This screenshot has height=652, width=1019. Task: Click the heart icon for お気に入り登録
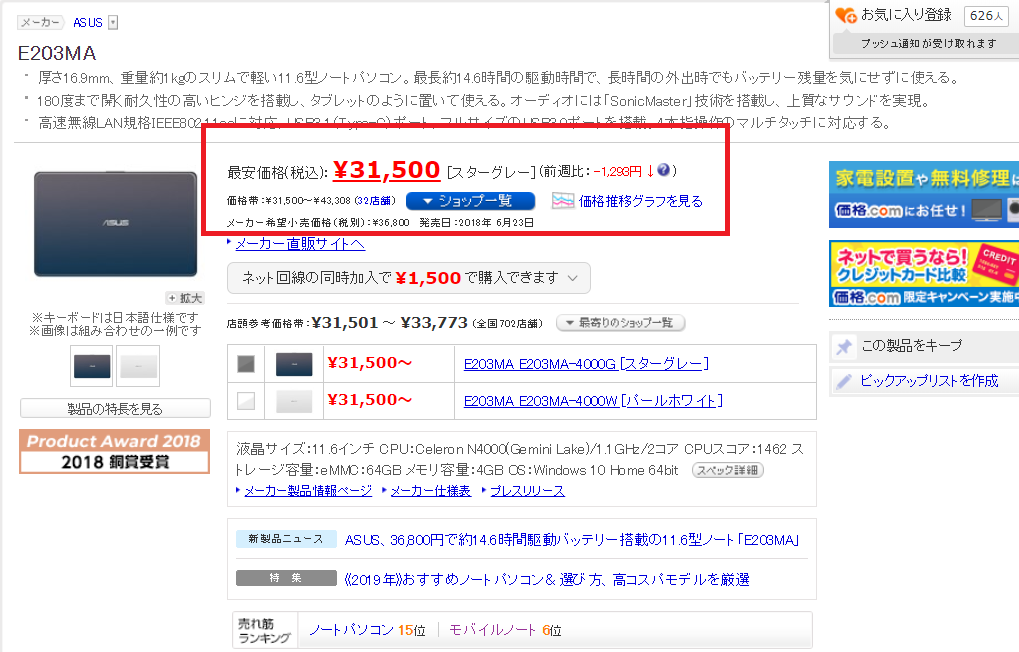pyautogui.click(x=846, y=15)
